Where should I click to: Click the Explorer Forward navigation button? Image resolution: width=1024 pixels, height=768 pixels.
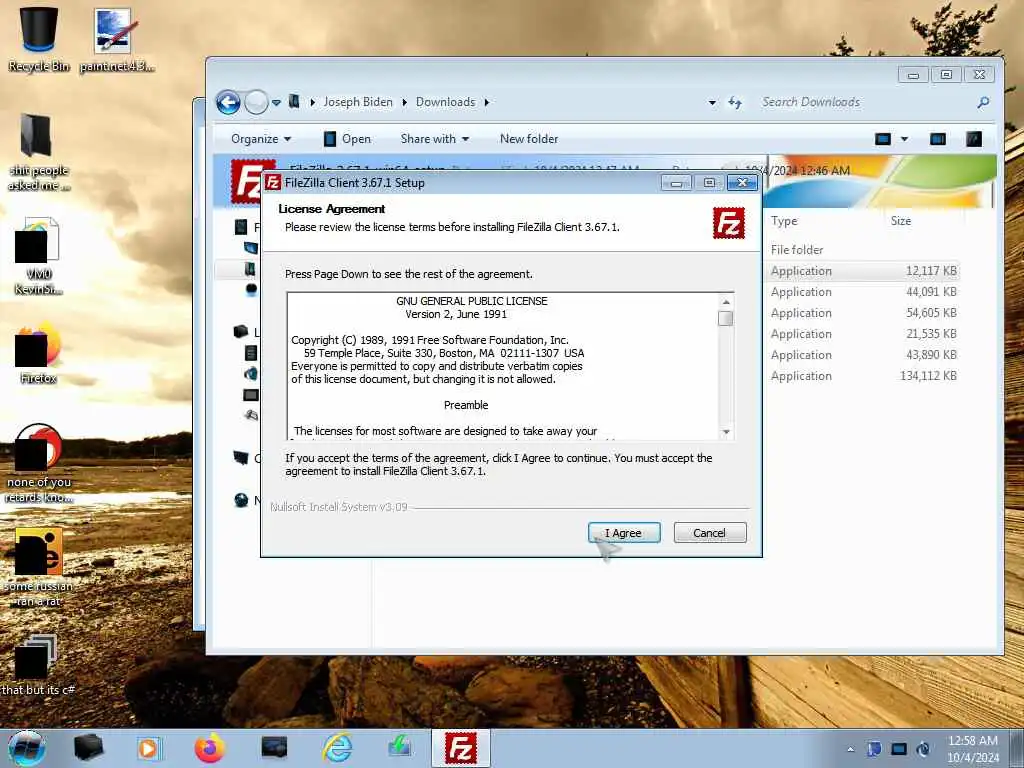256,103
